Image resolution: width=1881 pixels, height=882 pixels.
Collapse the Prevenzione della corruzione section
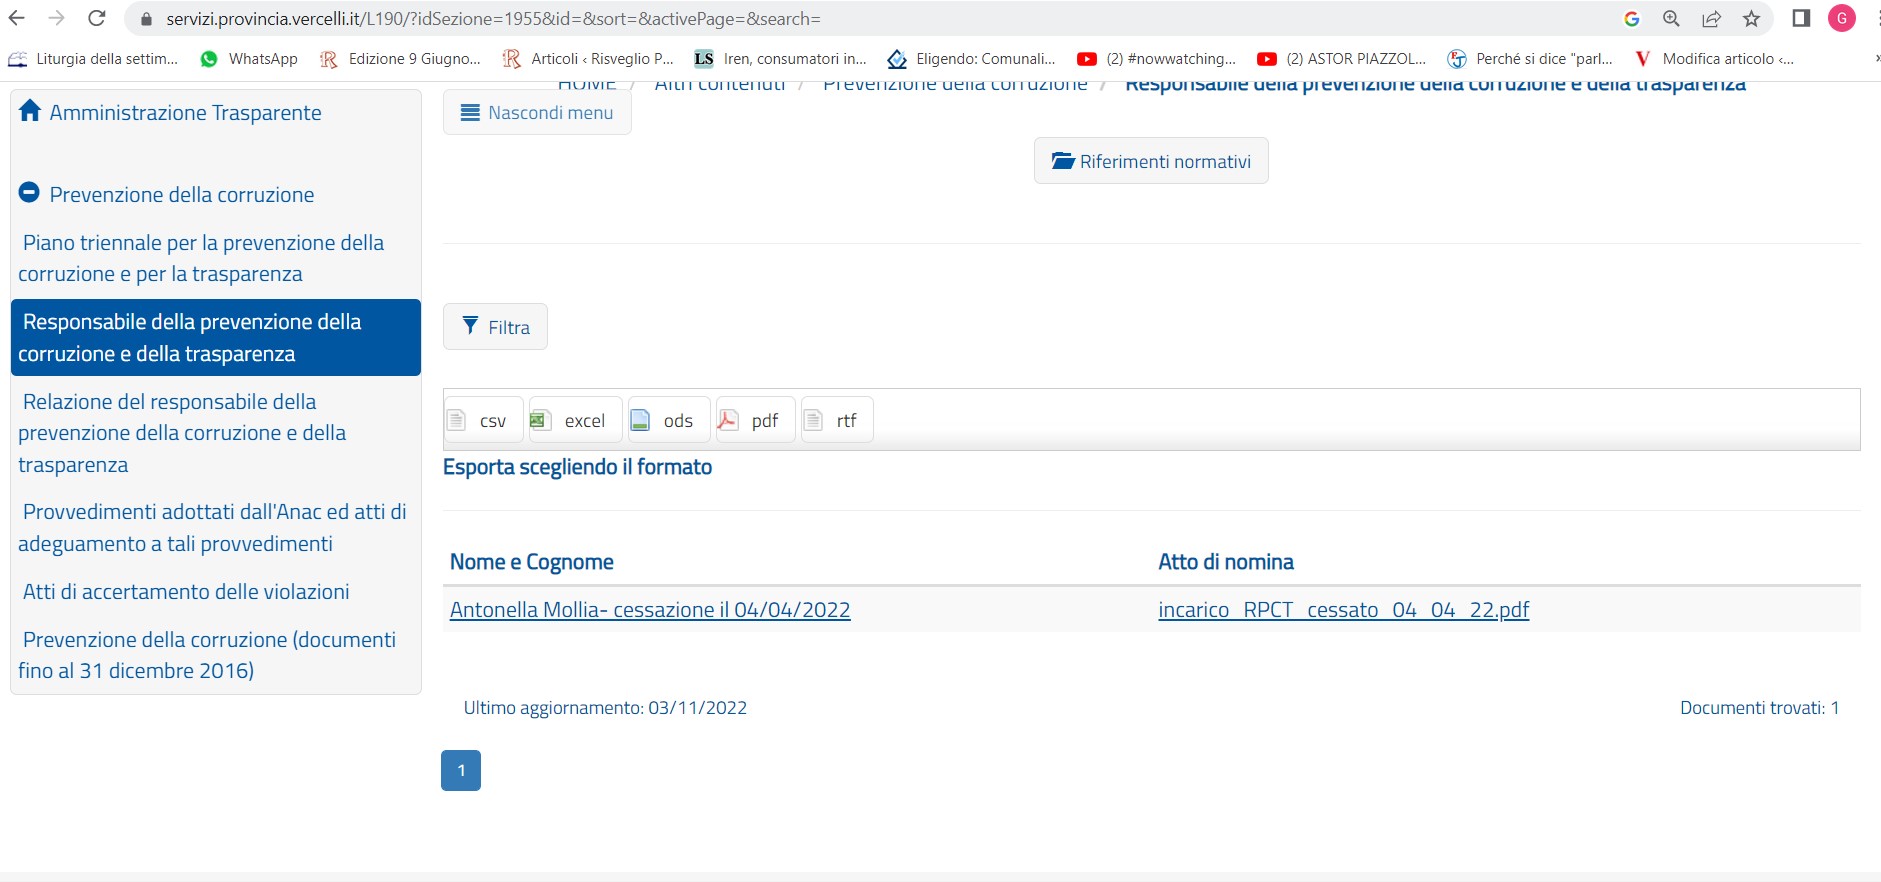tap(29, 192)
